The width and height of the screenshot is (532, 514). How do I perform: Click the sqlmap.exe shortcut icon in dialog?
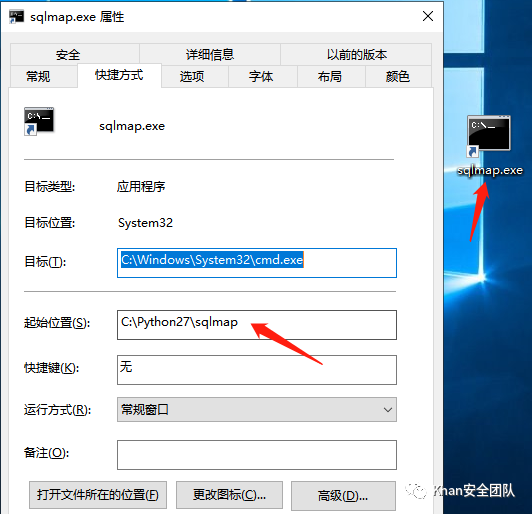tap(39, 121)
